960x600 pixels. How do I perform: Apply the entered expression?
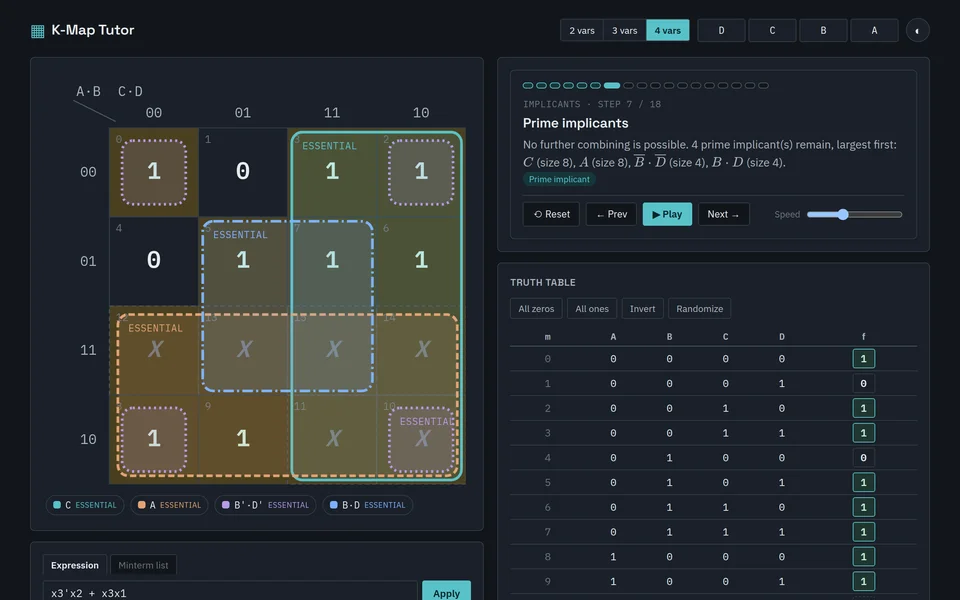[x=446, y=593]
